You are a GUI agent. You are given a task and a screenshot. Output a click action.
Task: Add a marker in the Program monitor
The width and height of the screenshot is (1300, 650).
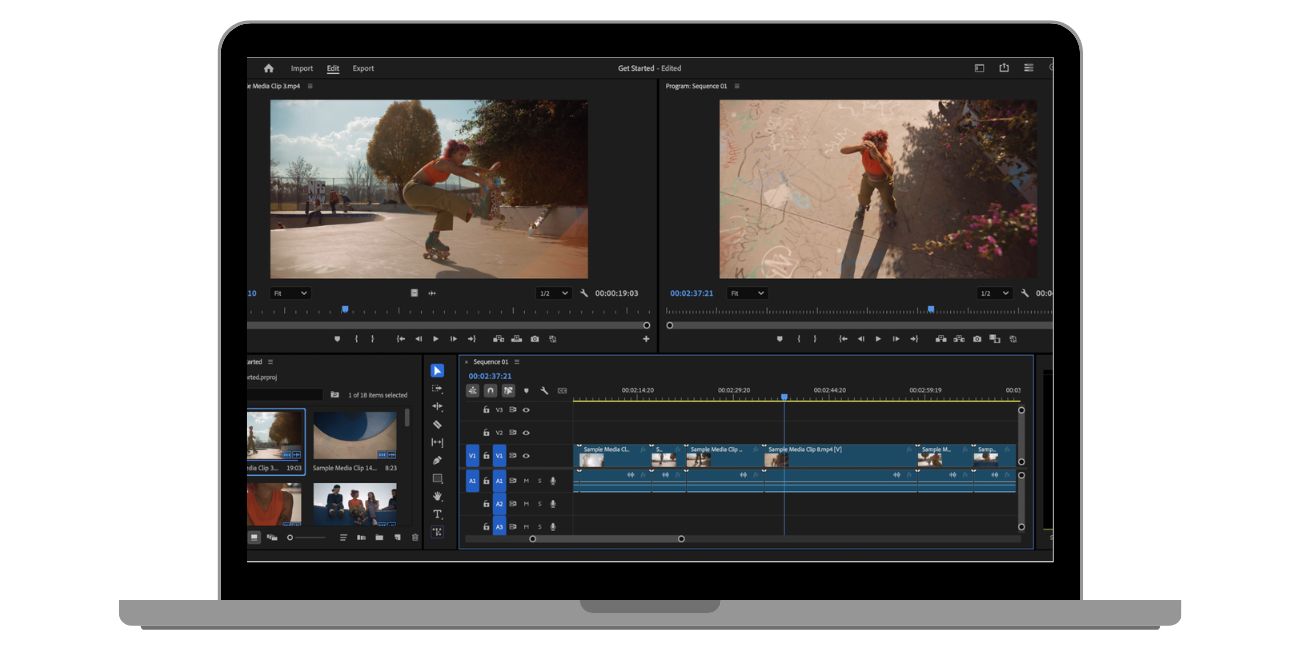click(780, 339)
